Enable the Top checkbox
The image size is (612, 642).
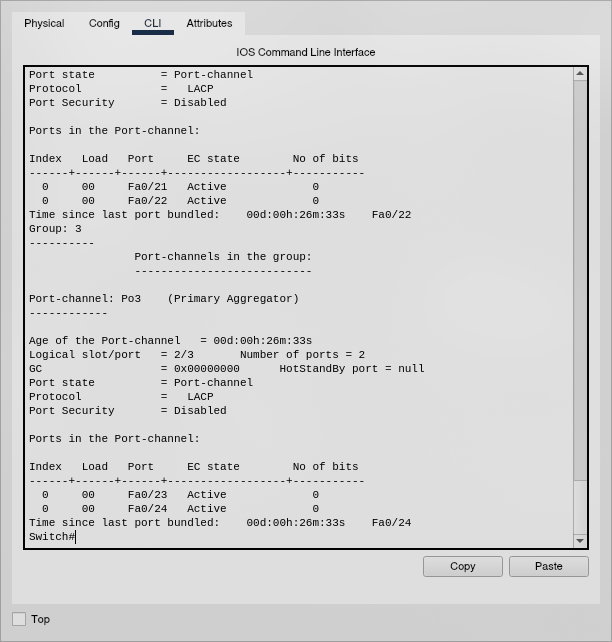[19, 619]
